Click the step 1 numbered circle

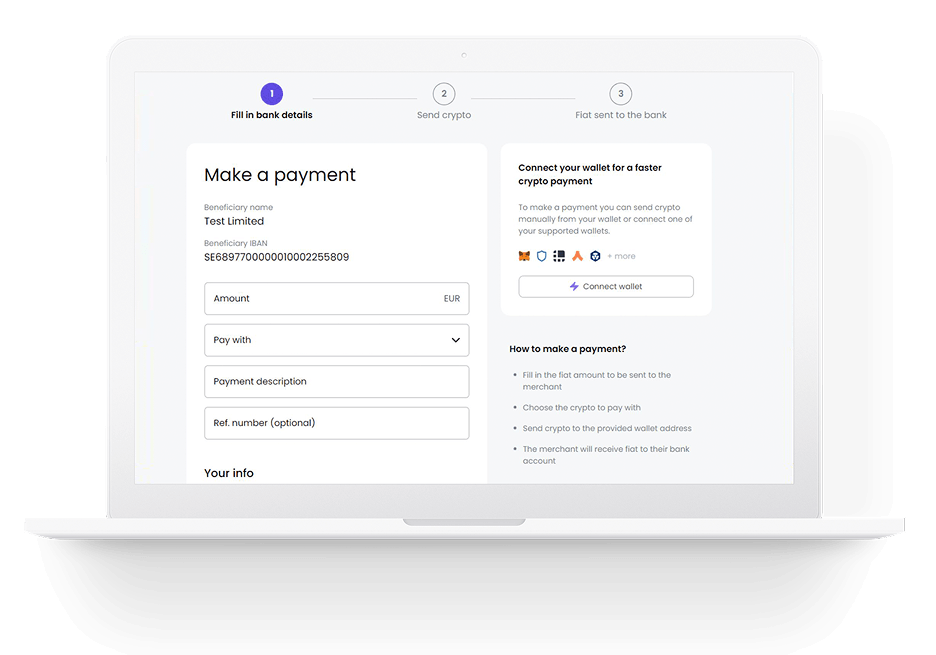[271, 93]
